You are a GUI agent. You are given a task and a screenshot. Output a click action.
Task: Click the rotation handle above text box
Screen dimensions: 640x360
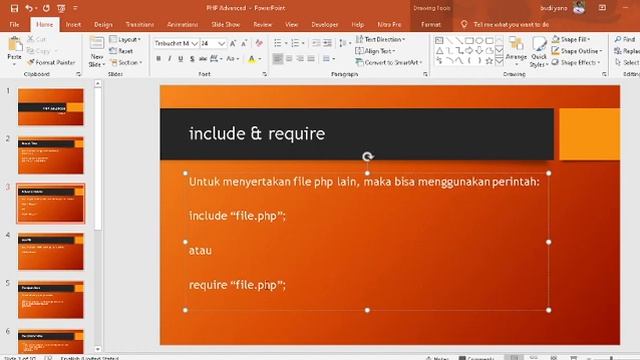[x=367, y=157]
